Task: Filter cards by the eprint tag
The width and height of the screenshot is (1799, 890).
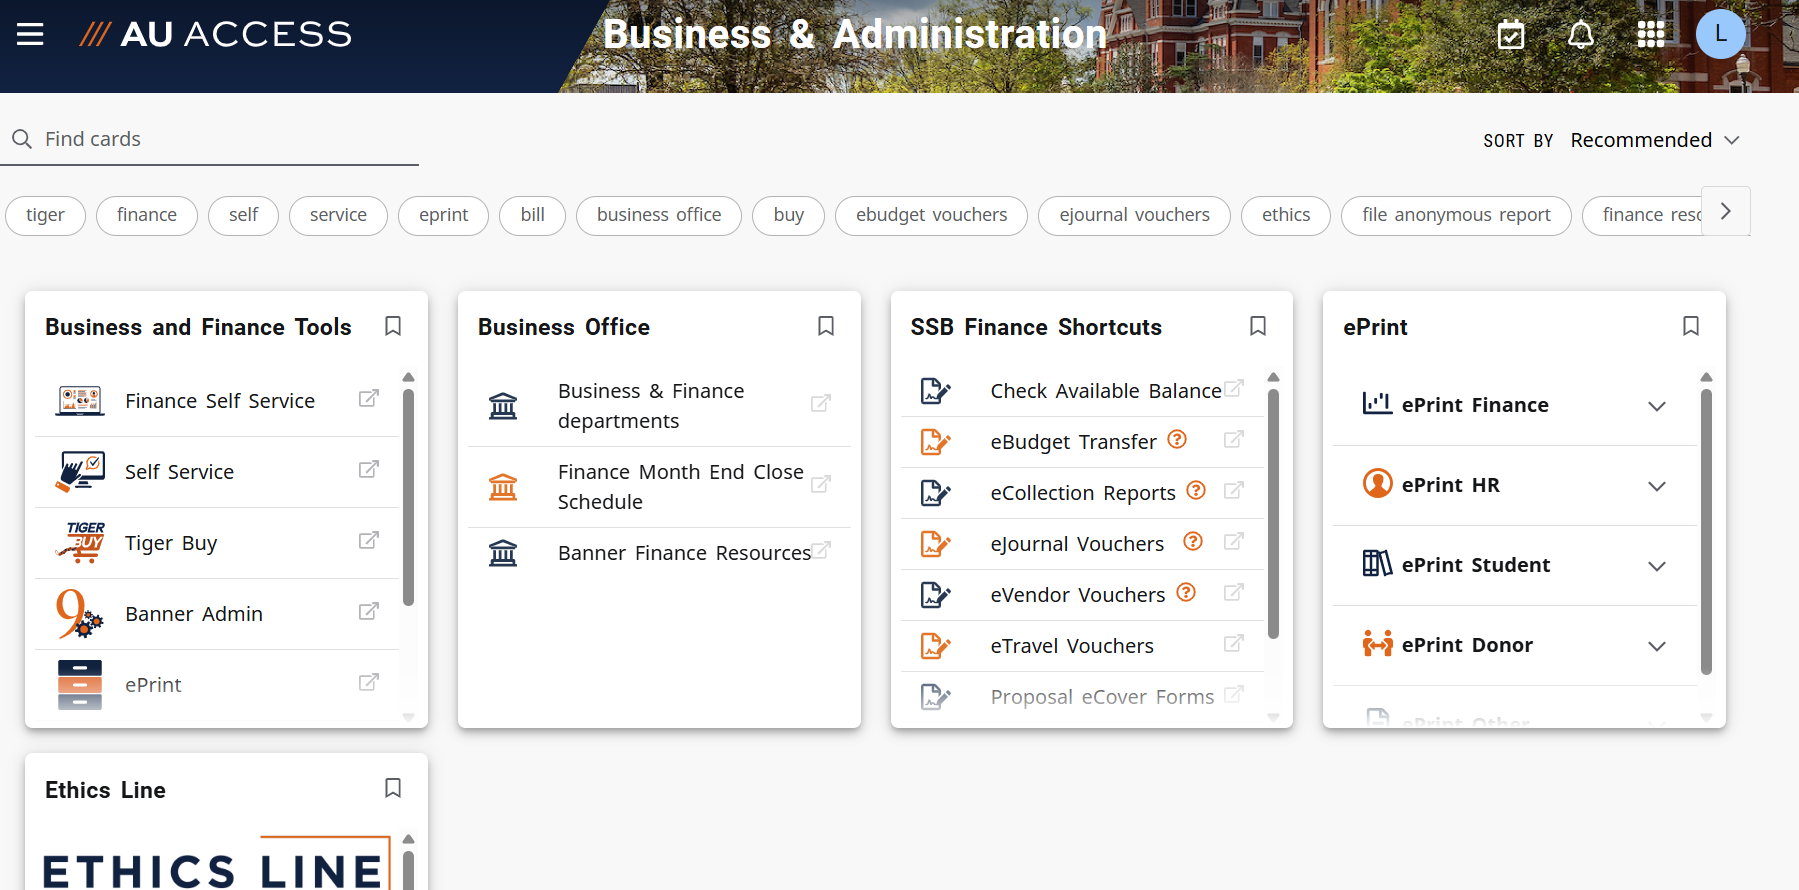Action: pyautogui.click(x=443, y=215)
